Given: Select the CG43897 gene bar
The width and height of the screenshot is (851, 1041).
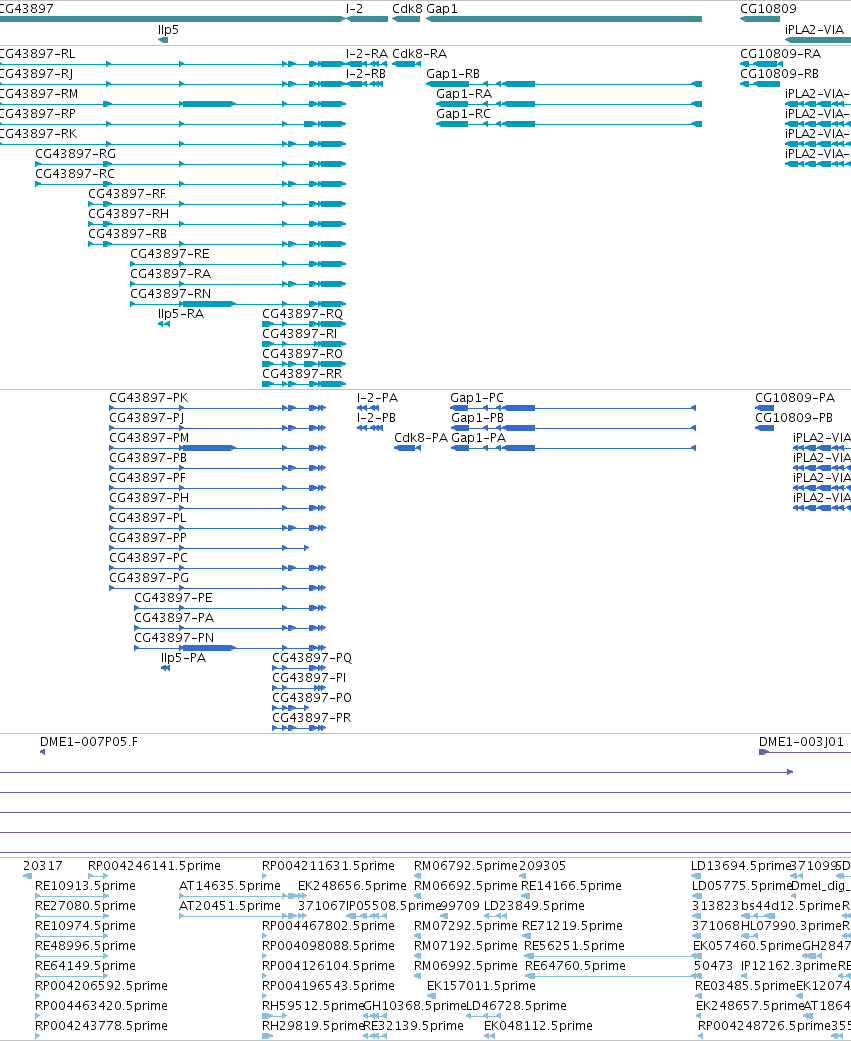Looking at the screenshot, I should click(x=172, y=19).
